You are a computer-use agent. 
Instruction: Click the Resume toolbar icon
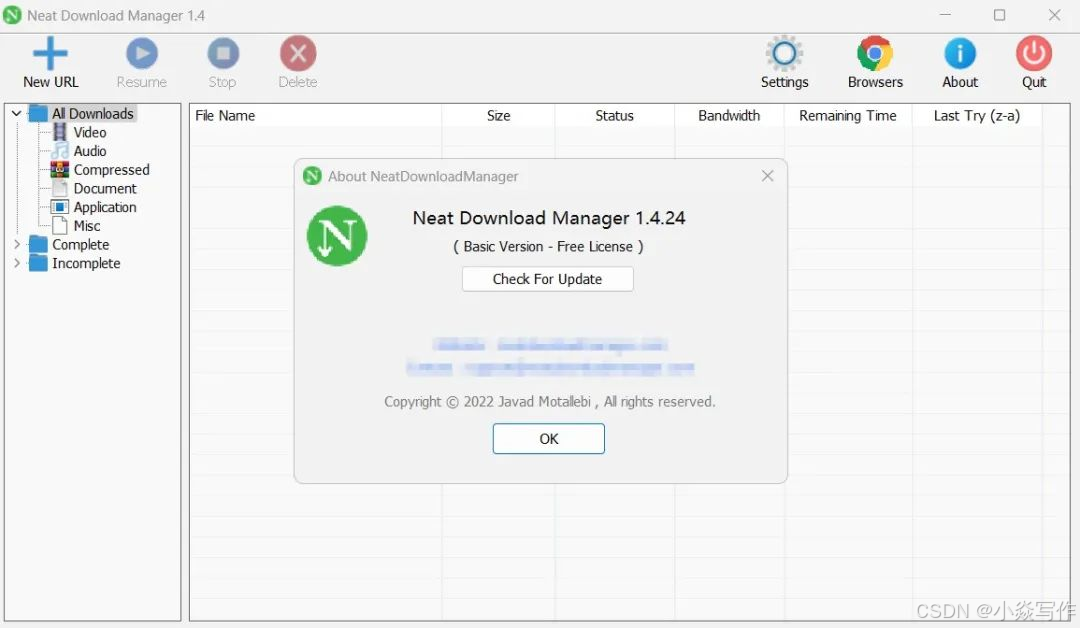[x=142, y=53]
